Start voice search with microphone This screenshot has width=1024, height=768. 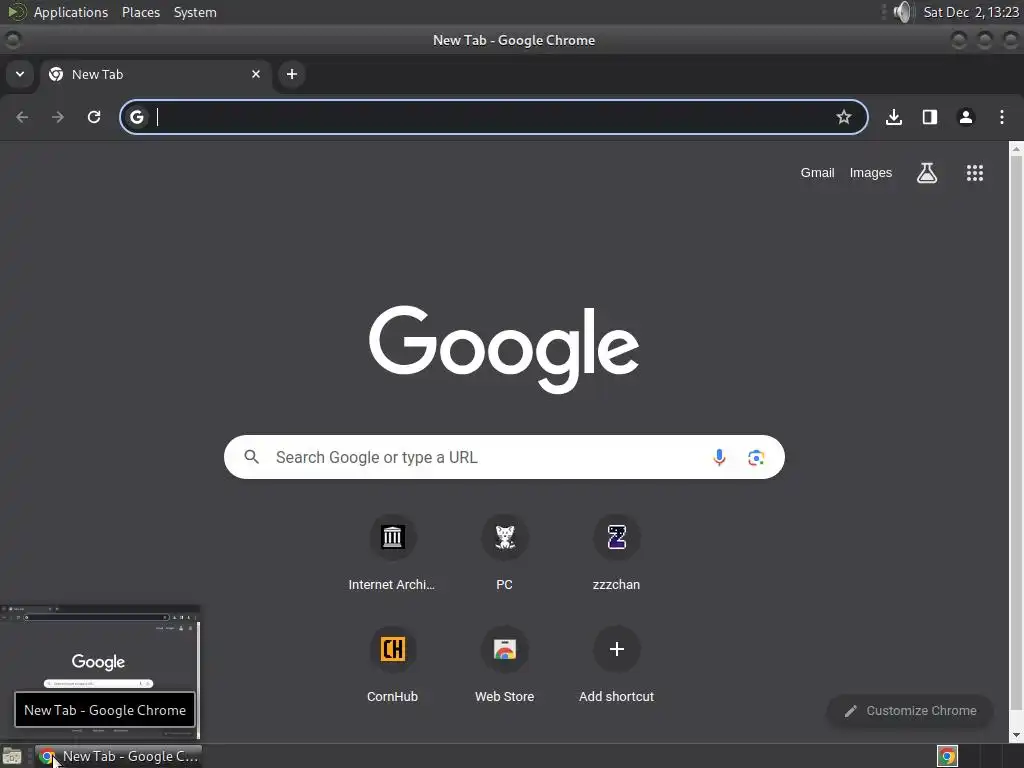click(x=719, y=457)
